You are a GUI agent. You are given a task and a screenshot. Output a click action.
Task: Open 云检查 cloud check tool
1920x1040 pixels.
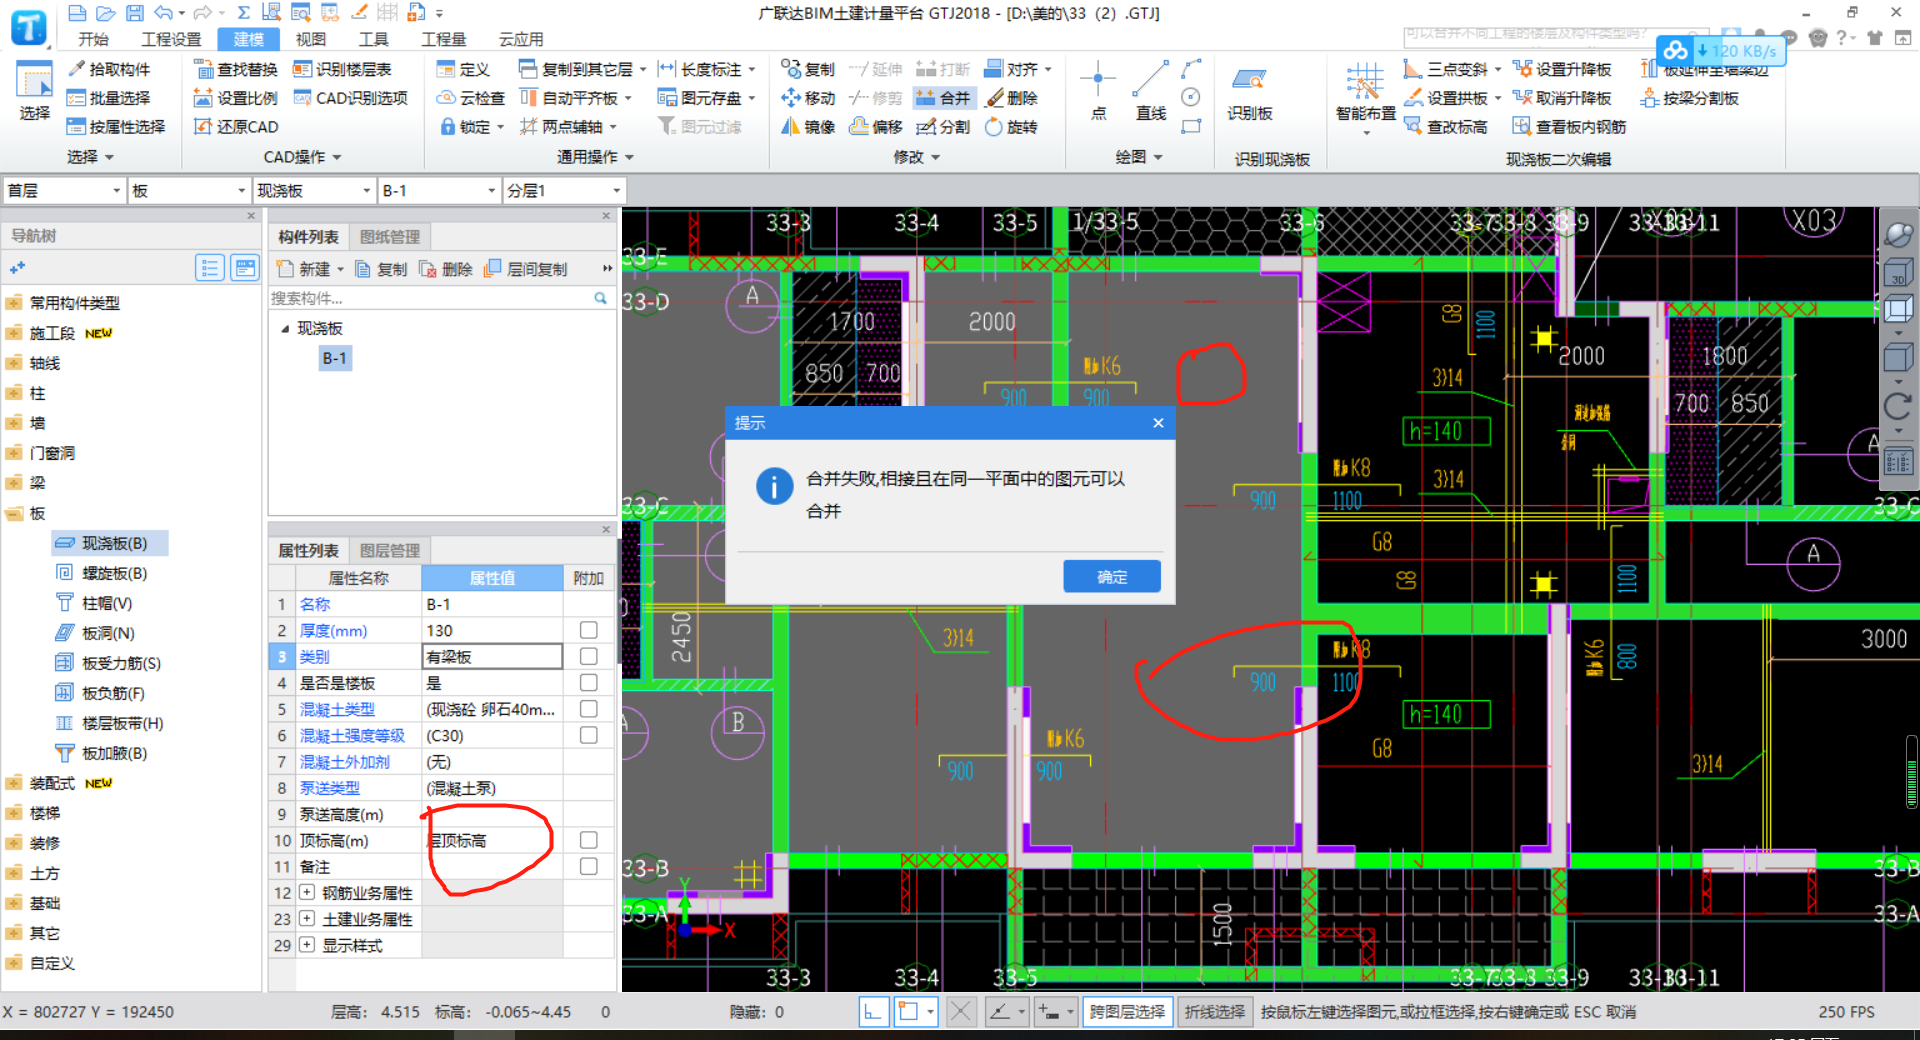click(470, 98)
